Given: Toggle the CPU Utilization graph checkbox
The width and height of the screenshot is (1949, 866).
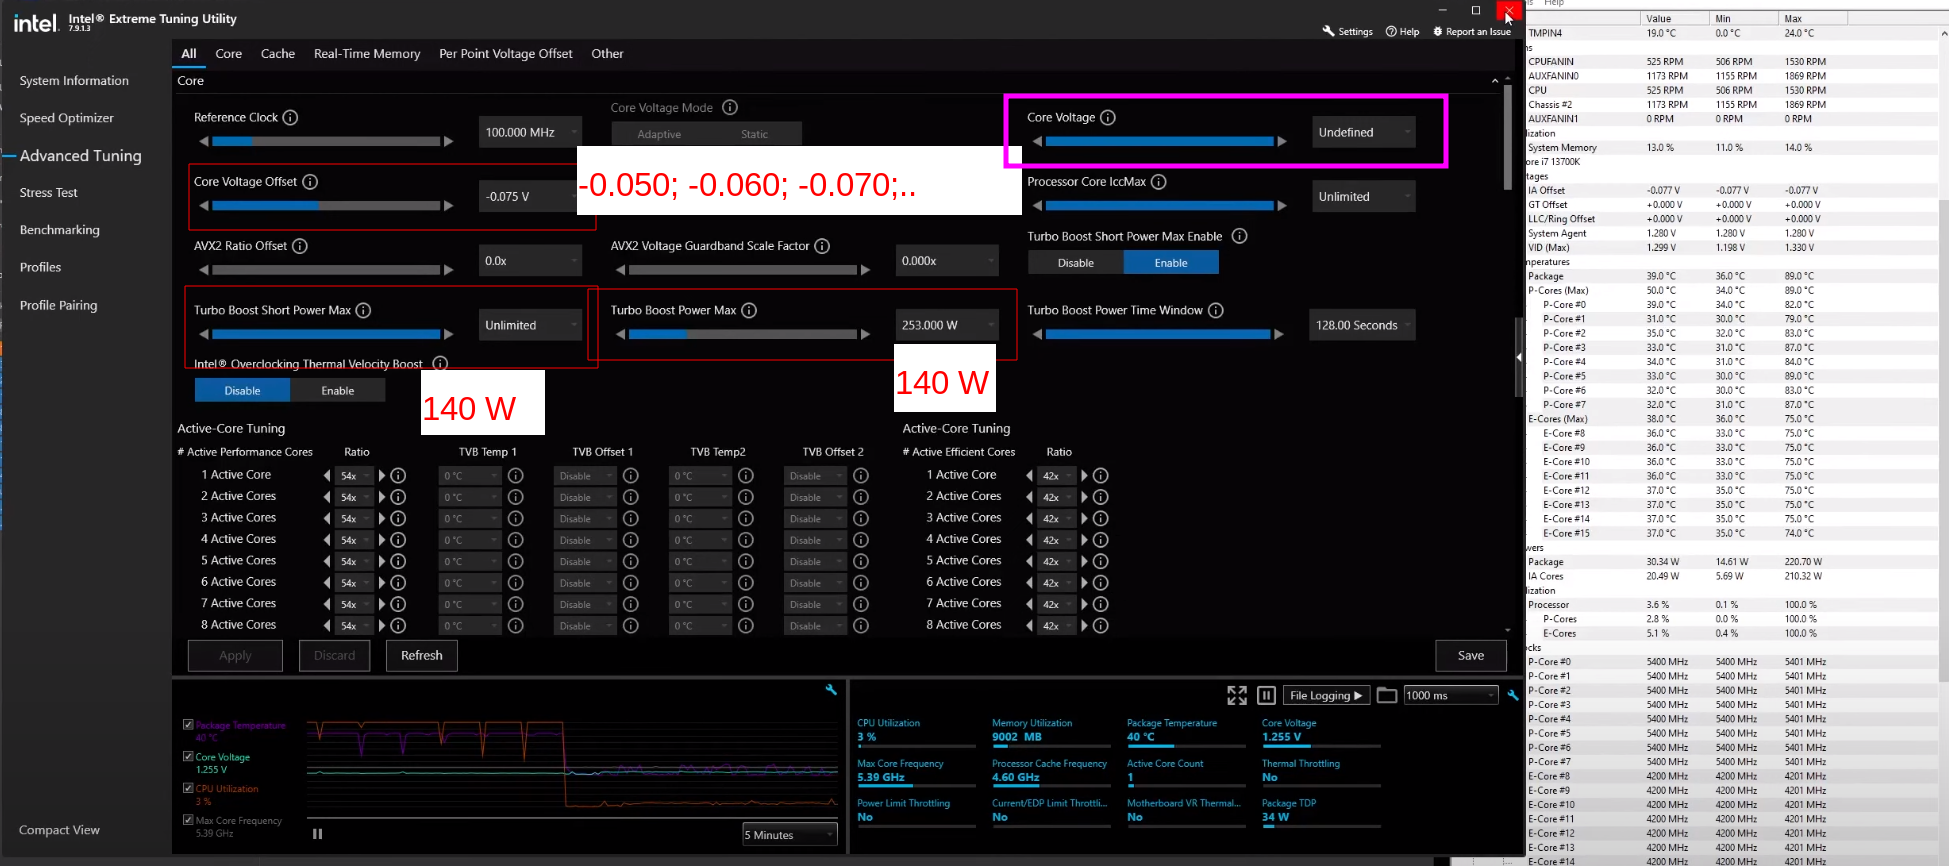Looking at the screenshot, I should point(188,788).
